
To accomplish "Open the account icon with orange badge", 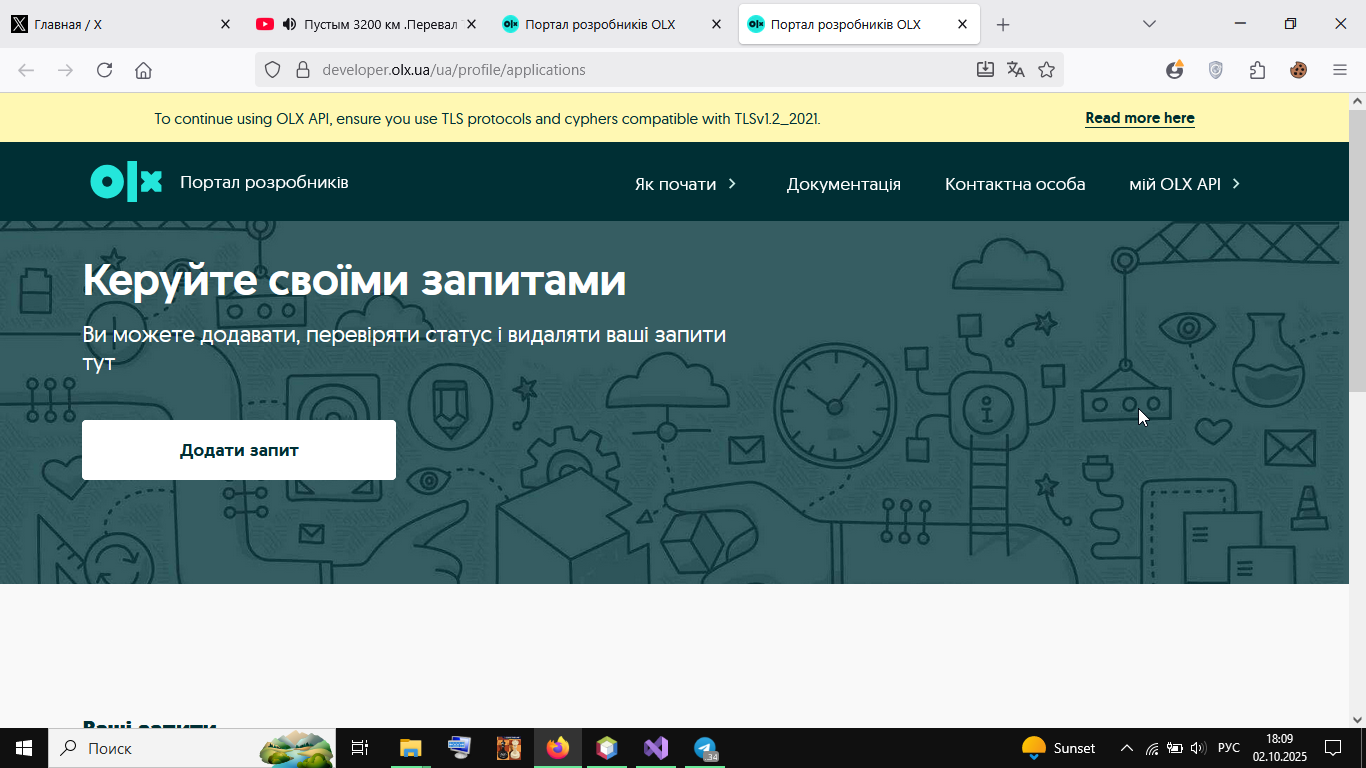I will [x=1175, y=70].
